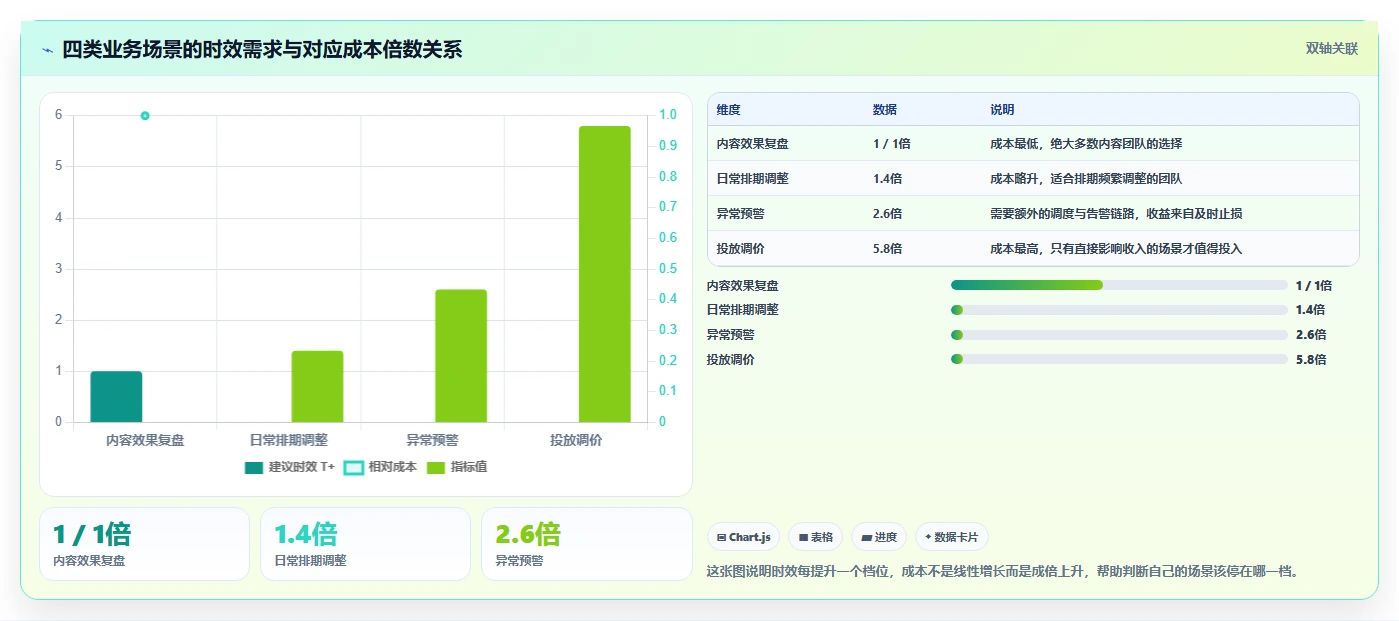Click the 5.8倍 table cell
The image size is (1399, 621).
(x=888, y=249)
